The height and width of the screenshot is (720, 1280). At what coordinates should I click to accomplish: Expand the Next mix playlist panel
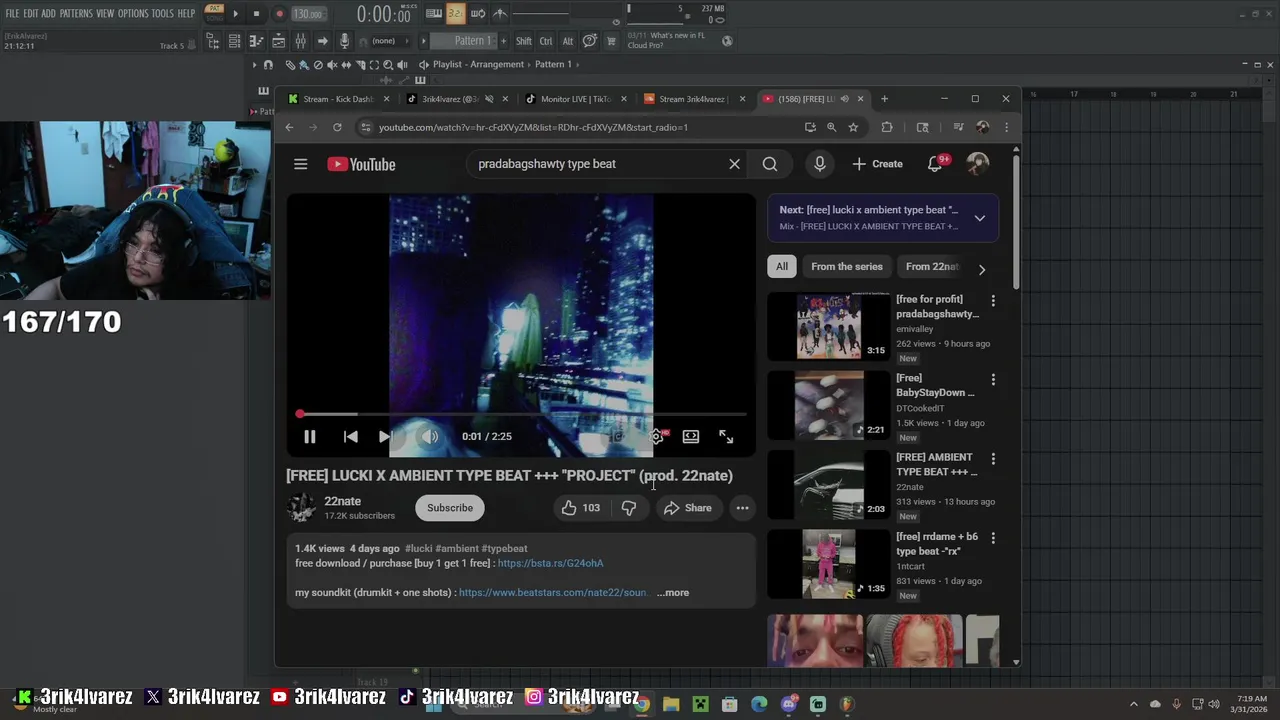980,218
